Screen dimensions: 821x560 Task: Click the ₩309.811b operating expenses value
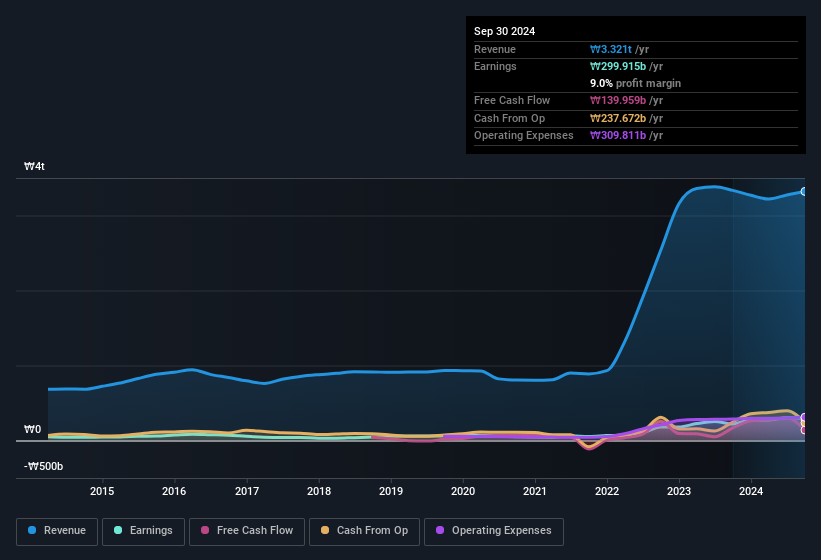tap(618, 136)
